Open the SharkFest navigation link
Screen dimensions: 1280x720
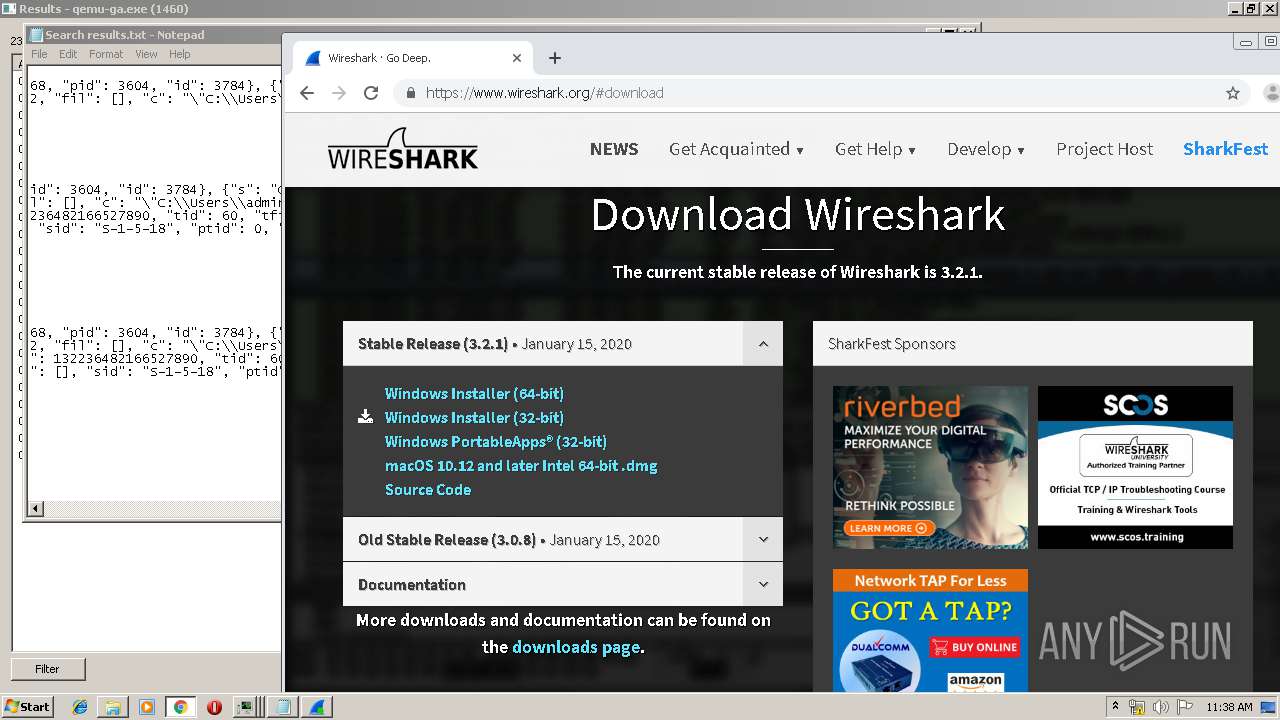point(1225,149)
